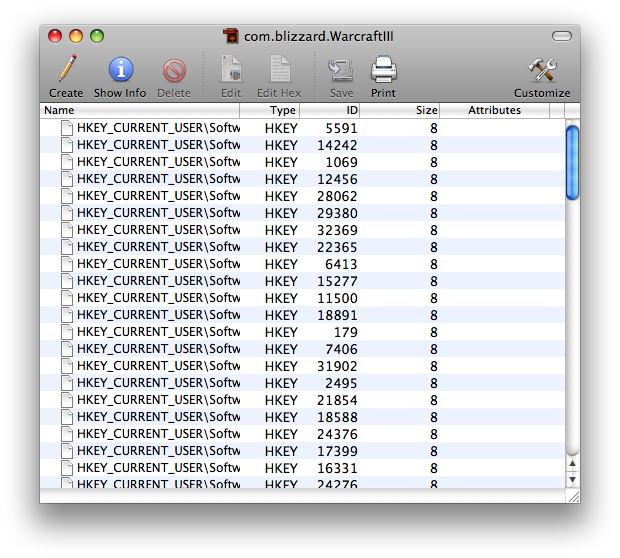The height and width of the screenshot is (558, 620).
Task: Click the vertical scrollbar thumb
Action: 572,163
